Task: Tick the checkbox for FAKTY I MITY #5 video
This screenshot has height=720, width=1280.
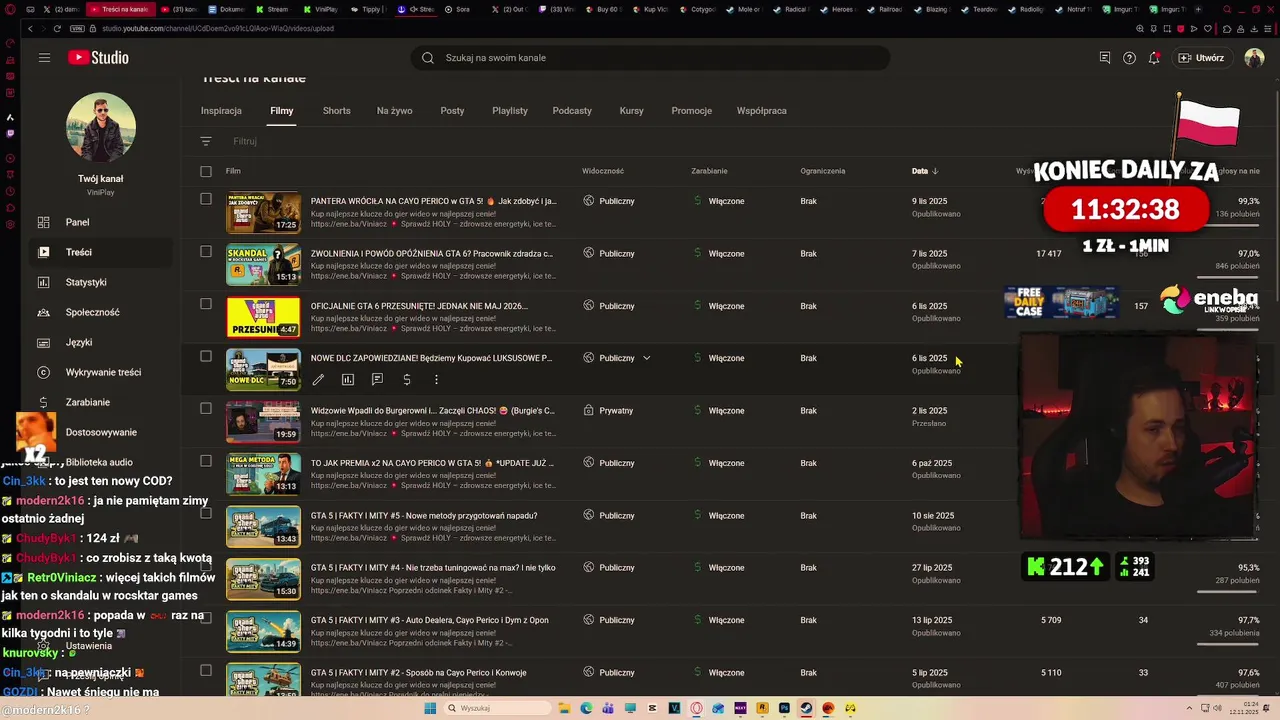Action: pos(206,513)
